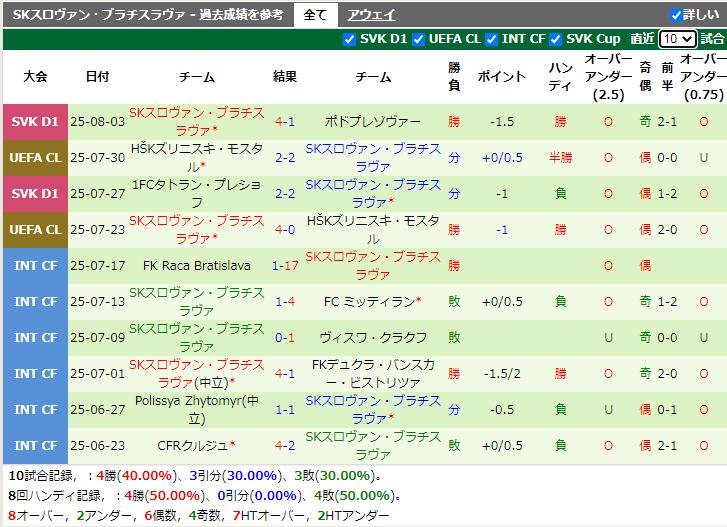Open the 1-4 score vs FC ミッティラン
The height and width of the screenshot is (527, 727).
[x=285, y=302]
